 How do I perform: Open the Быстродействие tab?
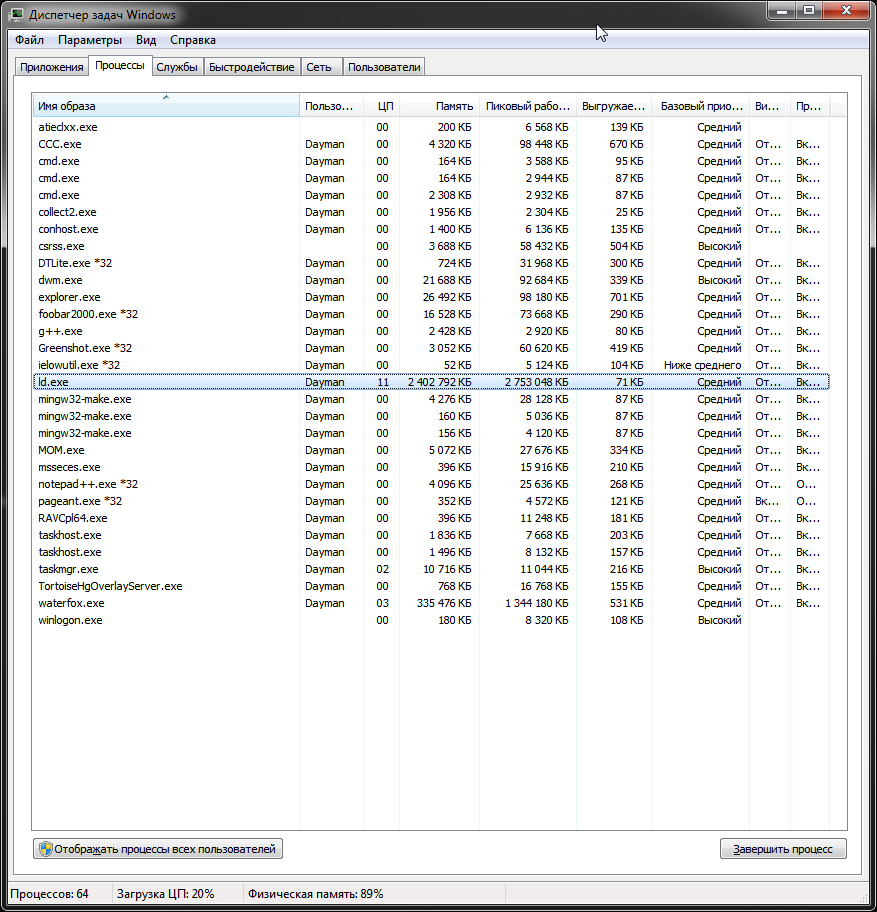[251, 67]
